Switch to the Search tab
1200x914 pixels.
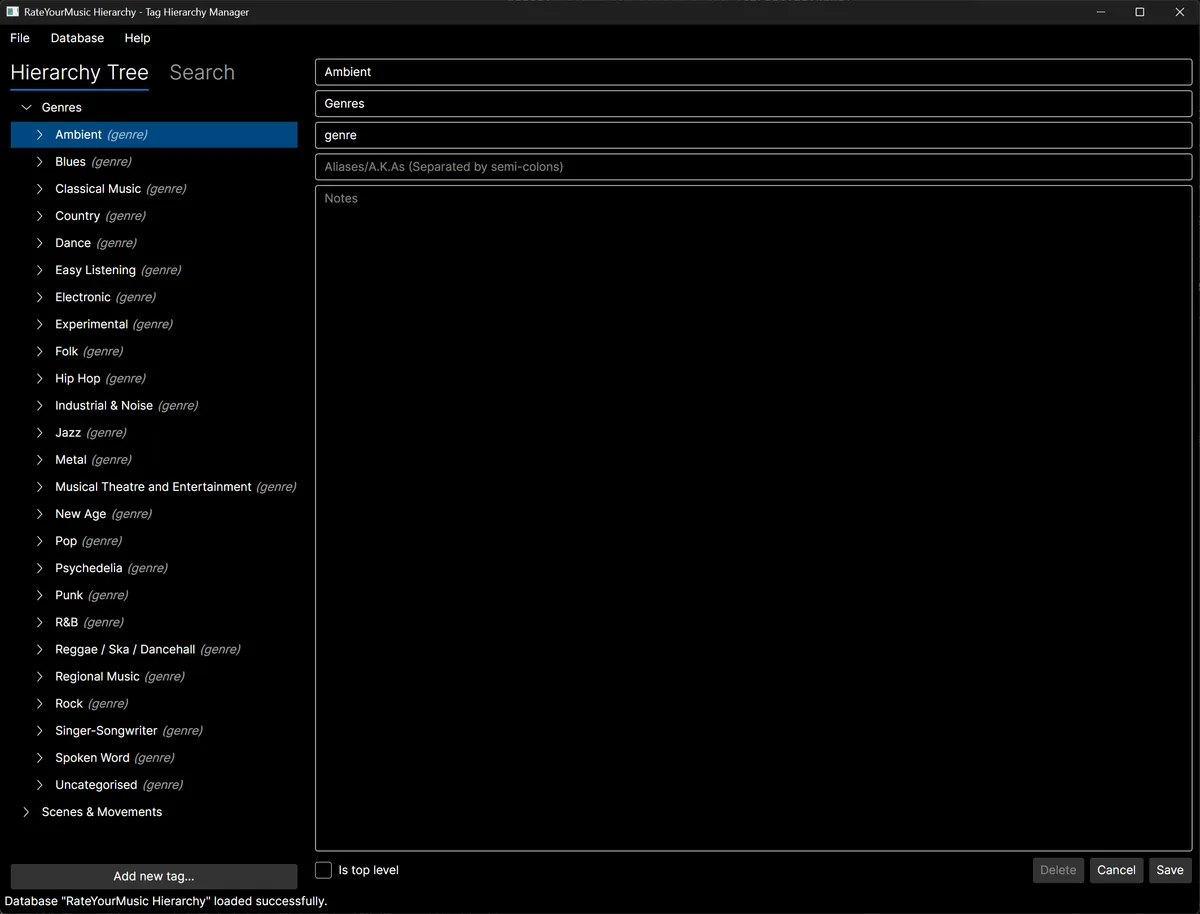[201, 72]
